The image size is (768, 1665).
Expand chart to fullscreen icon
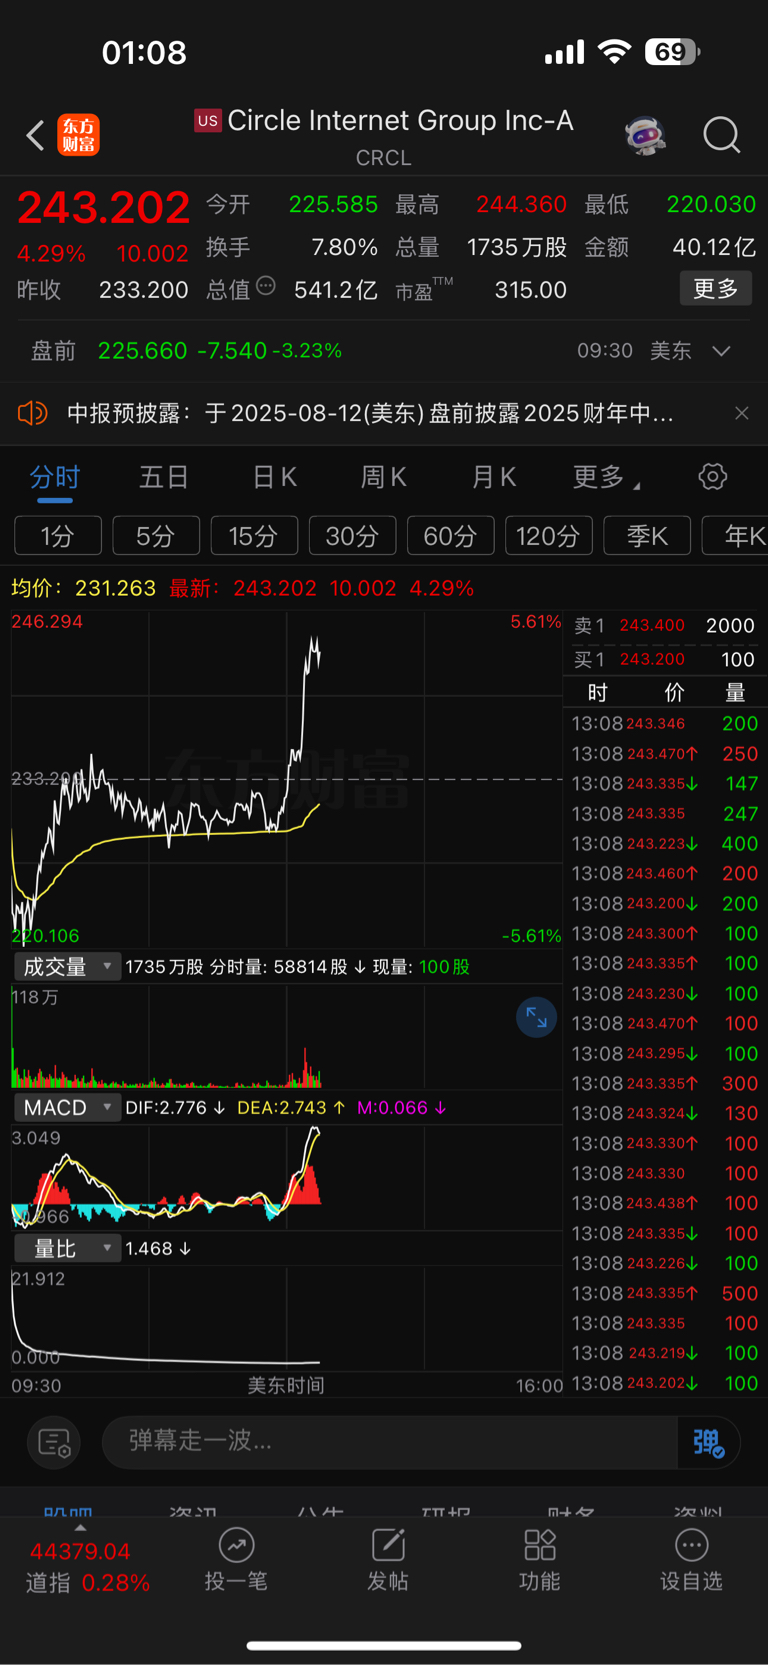(537, 1018)
